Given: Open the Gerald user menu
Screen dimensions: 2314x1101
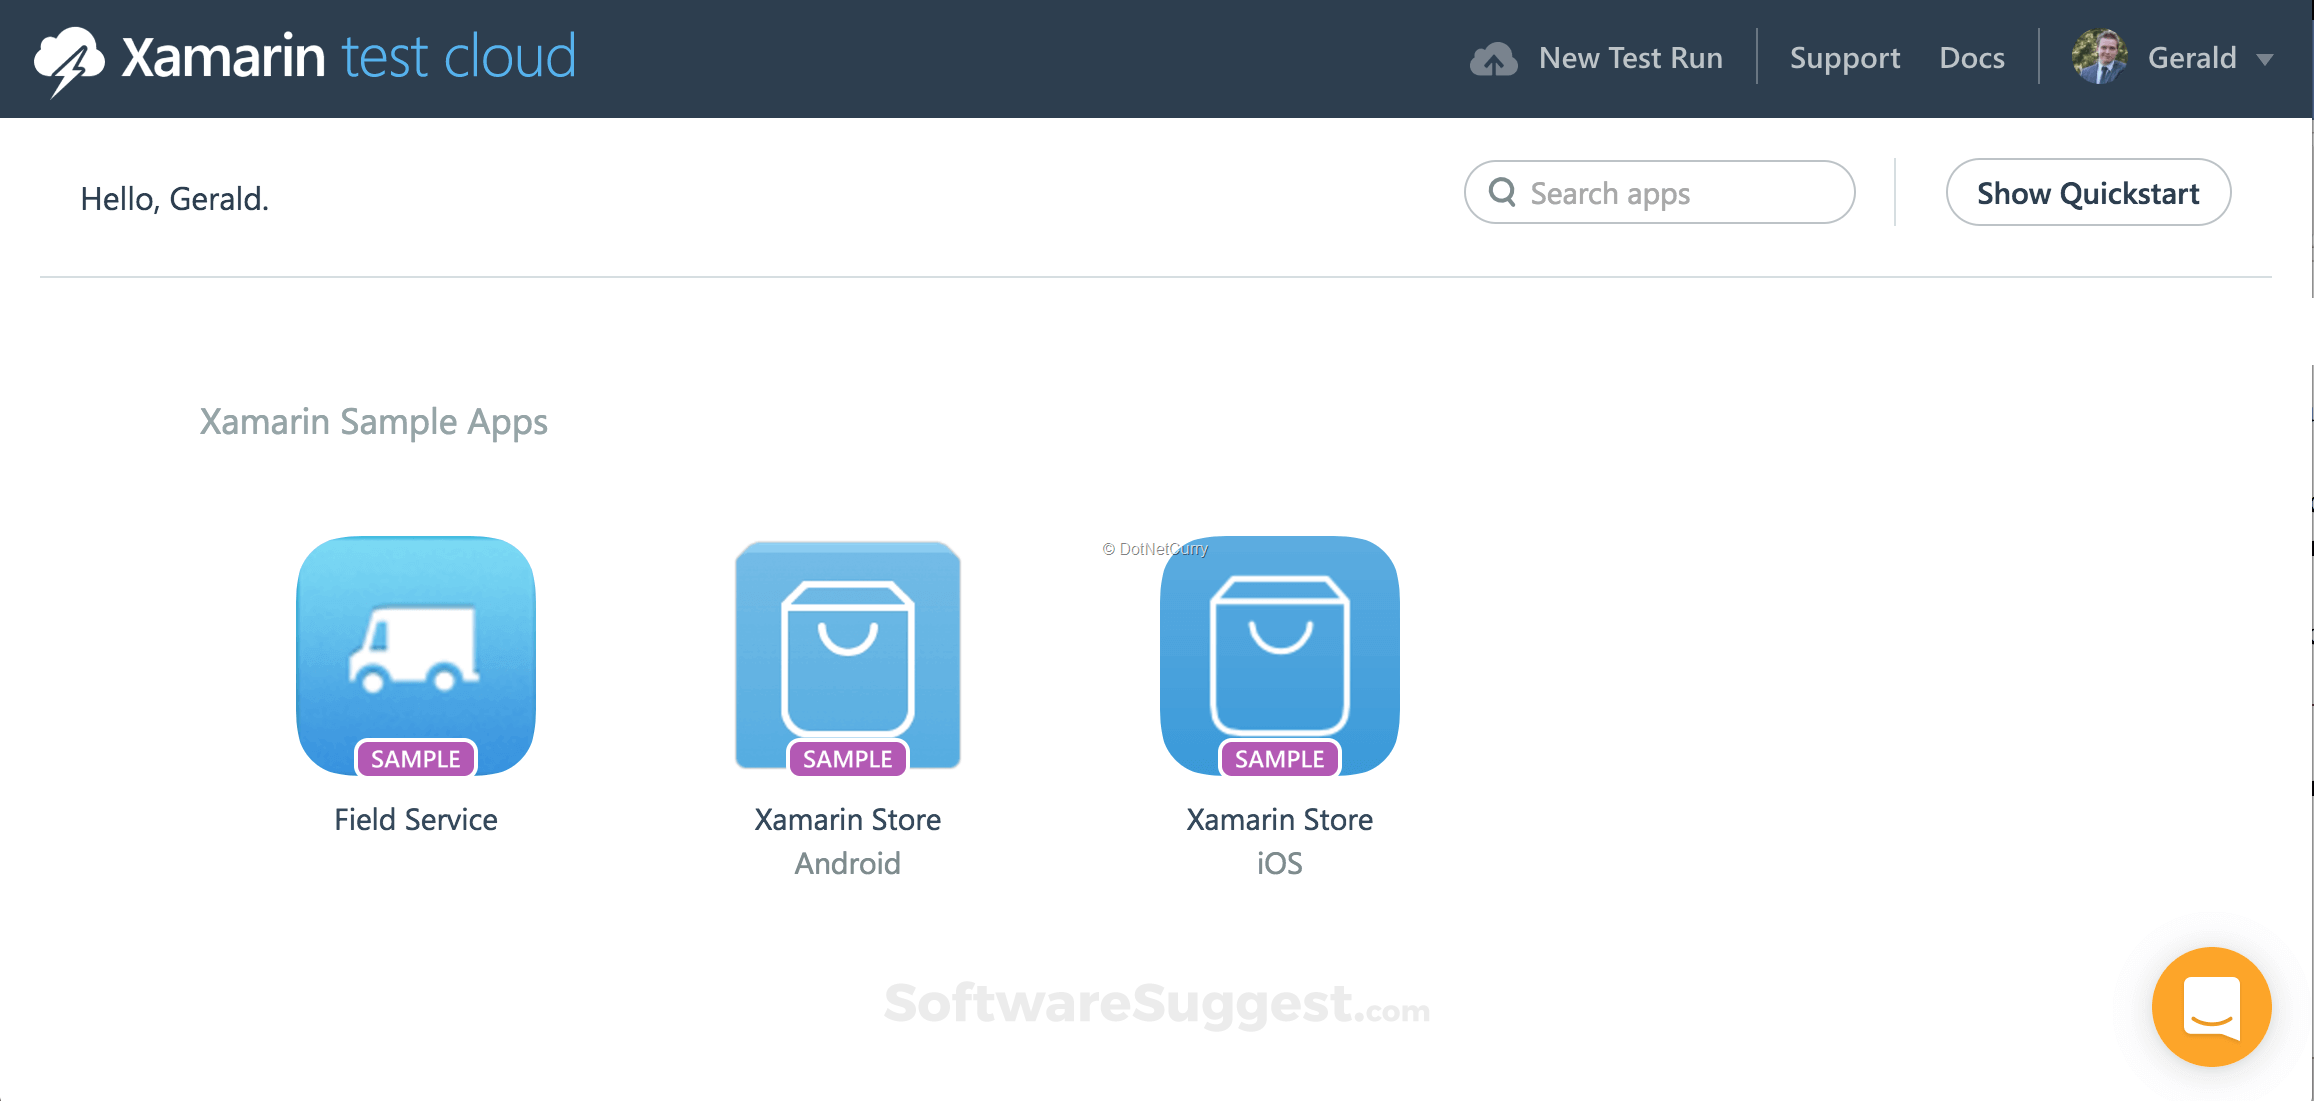Looking at the screenshot, I should (2191, 58).
